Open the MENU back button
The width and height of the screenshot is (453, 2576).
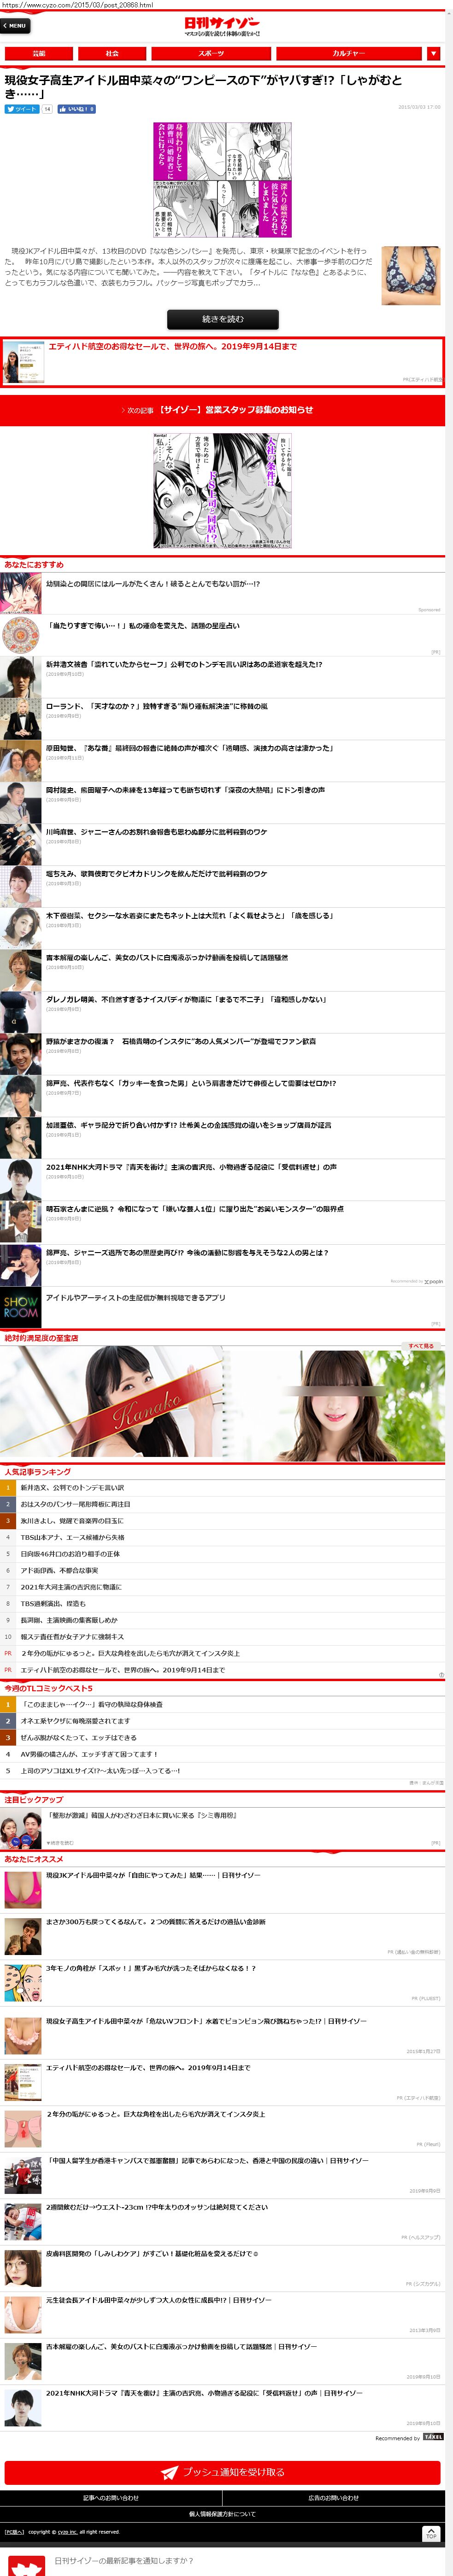pyautogui.click(x=15, y=26)
